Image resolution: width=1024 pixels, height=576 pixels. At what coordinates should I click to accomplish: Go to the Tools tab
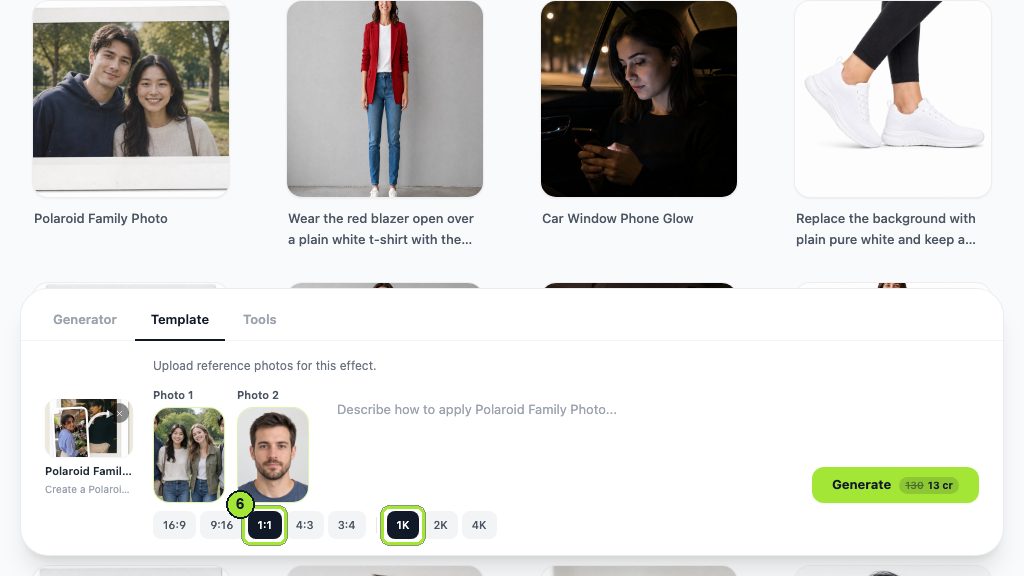coord(259,319)
